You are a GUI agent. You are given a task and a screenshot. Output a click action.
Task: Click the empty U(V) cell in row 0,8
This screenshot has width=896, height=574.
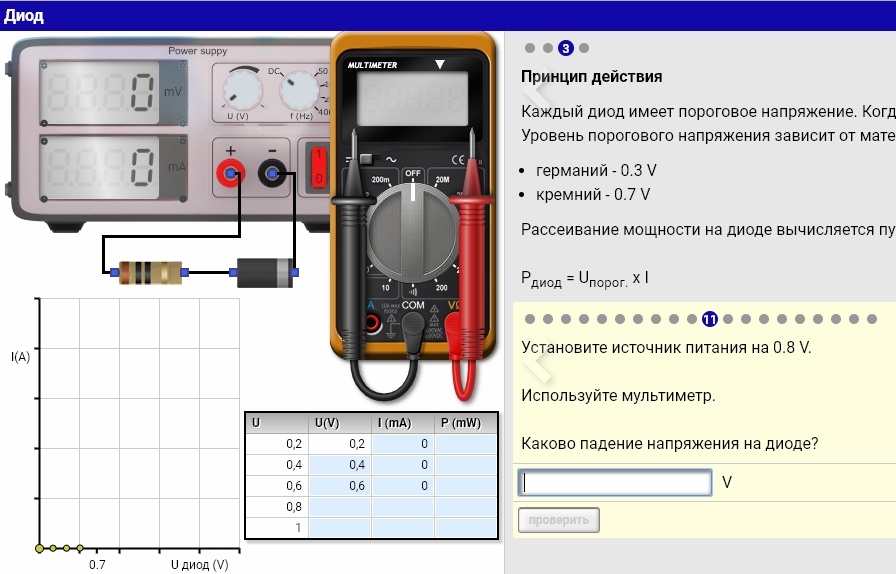[340, 507]
